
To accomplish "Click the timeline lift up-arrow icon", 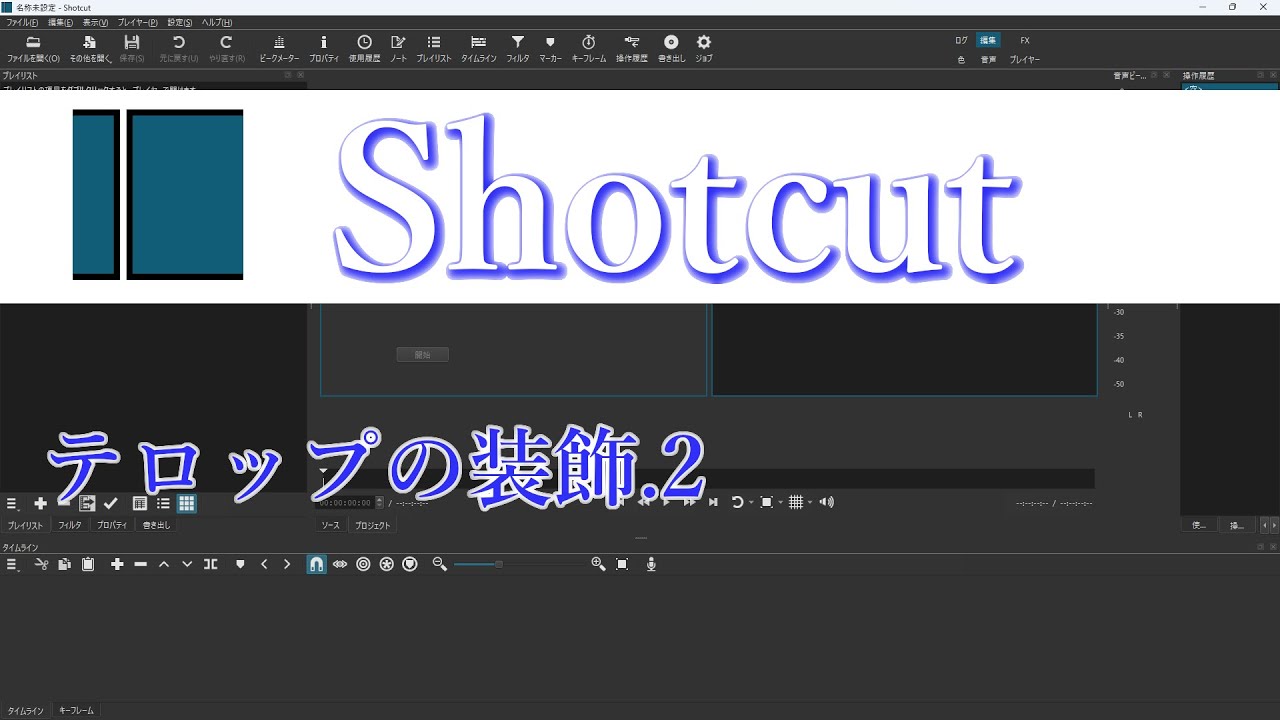I will click(x=163, y=564).
